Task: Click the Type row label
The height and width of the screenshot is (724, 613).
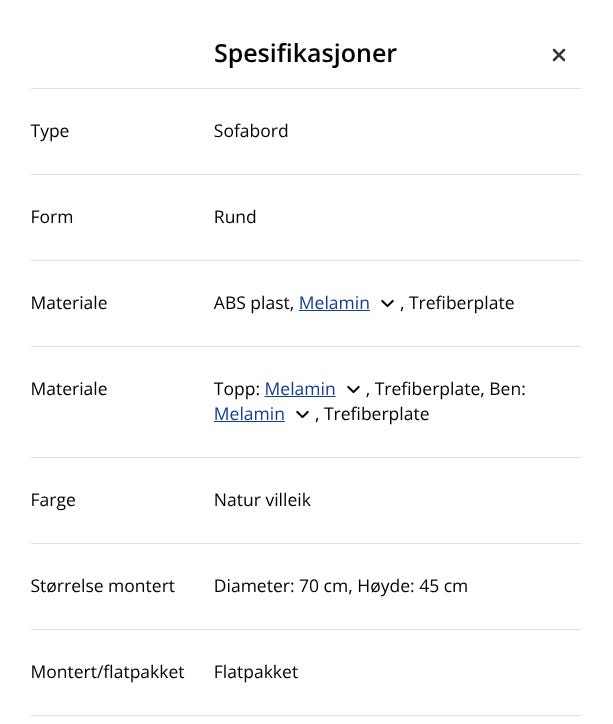Action: 50,131
